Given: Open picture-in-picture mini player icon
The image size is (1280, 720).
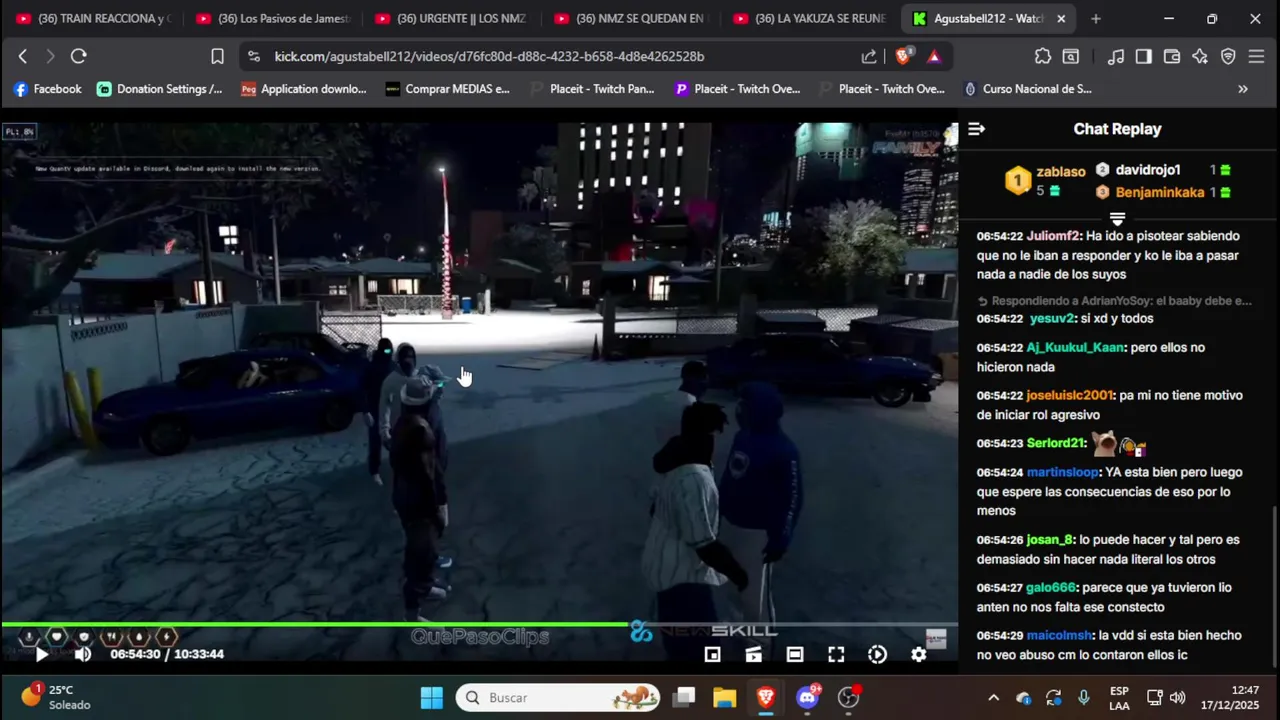Looking at the screenshot, I should tap(712, 655).
